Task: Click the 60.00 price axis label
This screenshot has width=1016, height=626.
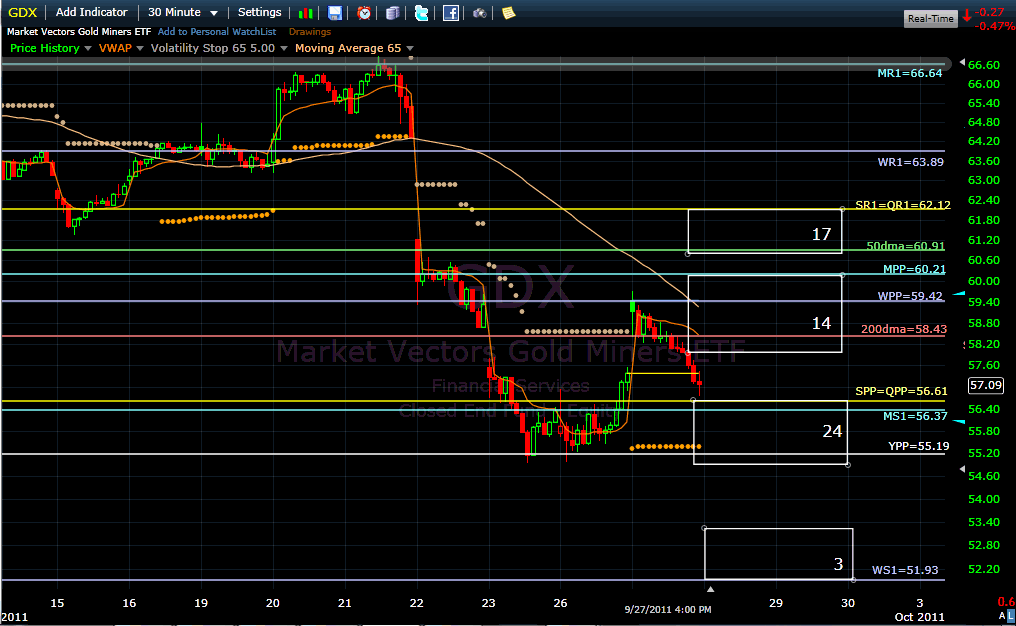Action: [x=984, y=281]
